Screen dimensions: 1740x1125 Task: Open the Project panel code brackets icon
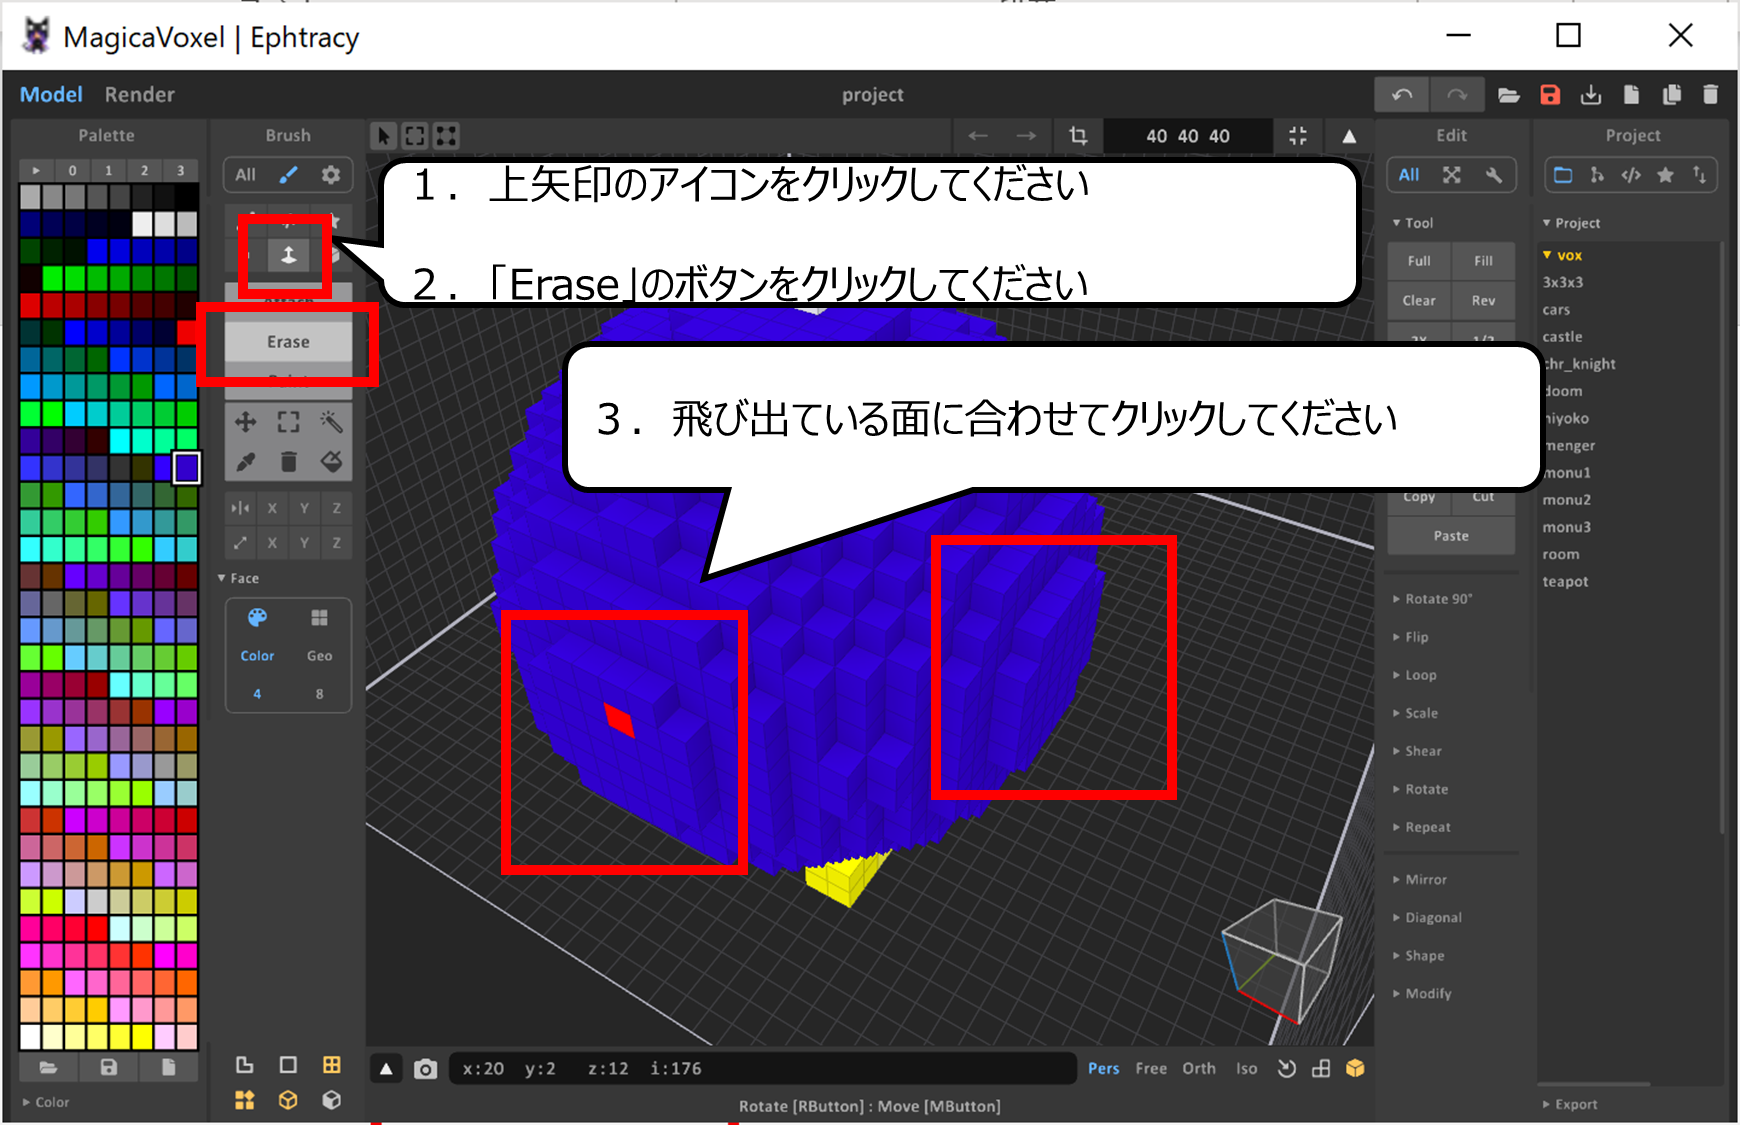(1631, 175)
